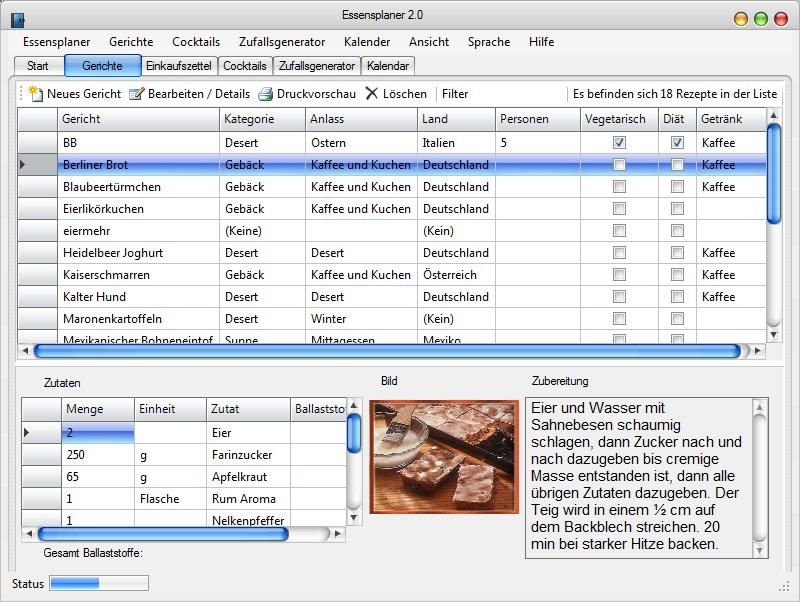Switch to the Cocktails tab
Image resolution: width=800 pixels, height=602 pixels.
244,66
